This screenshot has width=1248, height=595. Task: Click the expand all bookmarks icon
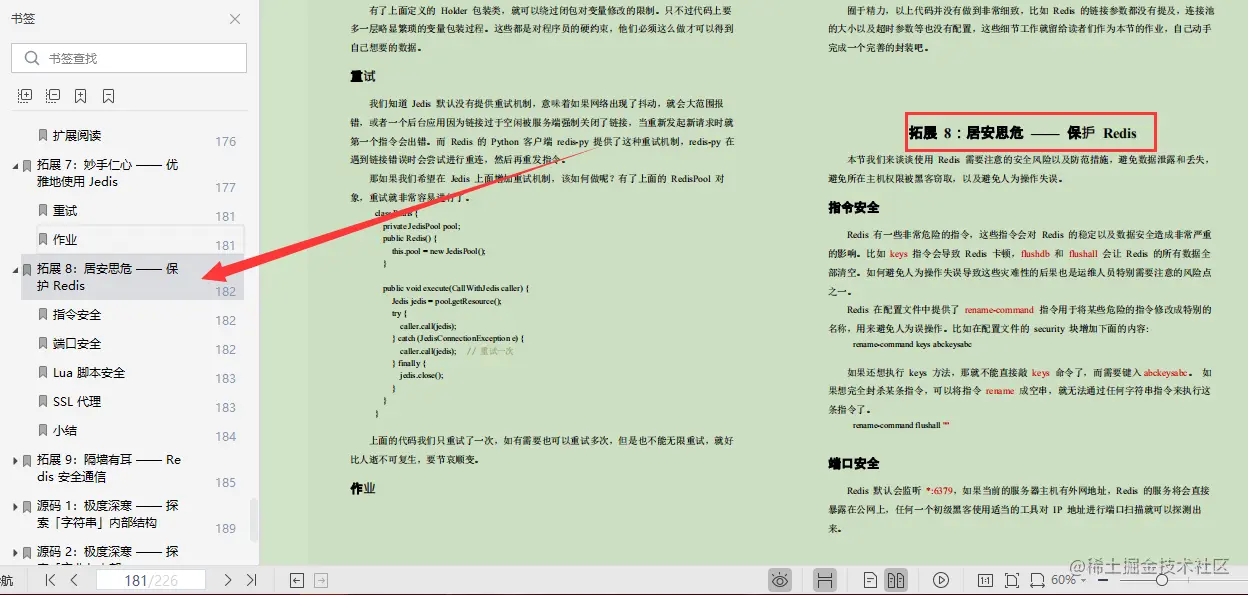coord(24,94)
